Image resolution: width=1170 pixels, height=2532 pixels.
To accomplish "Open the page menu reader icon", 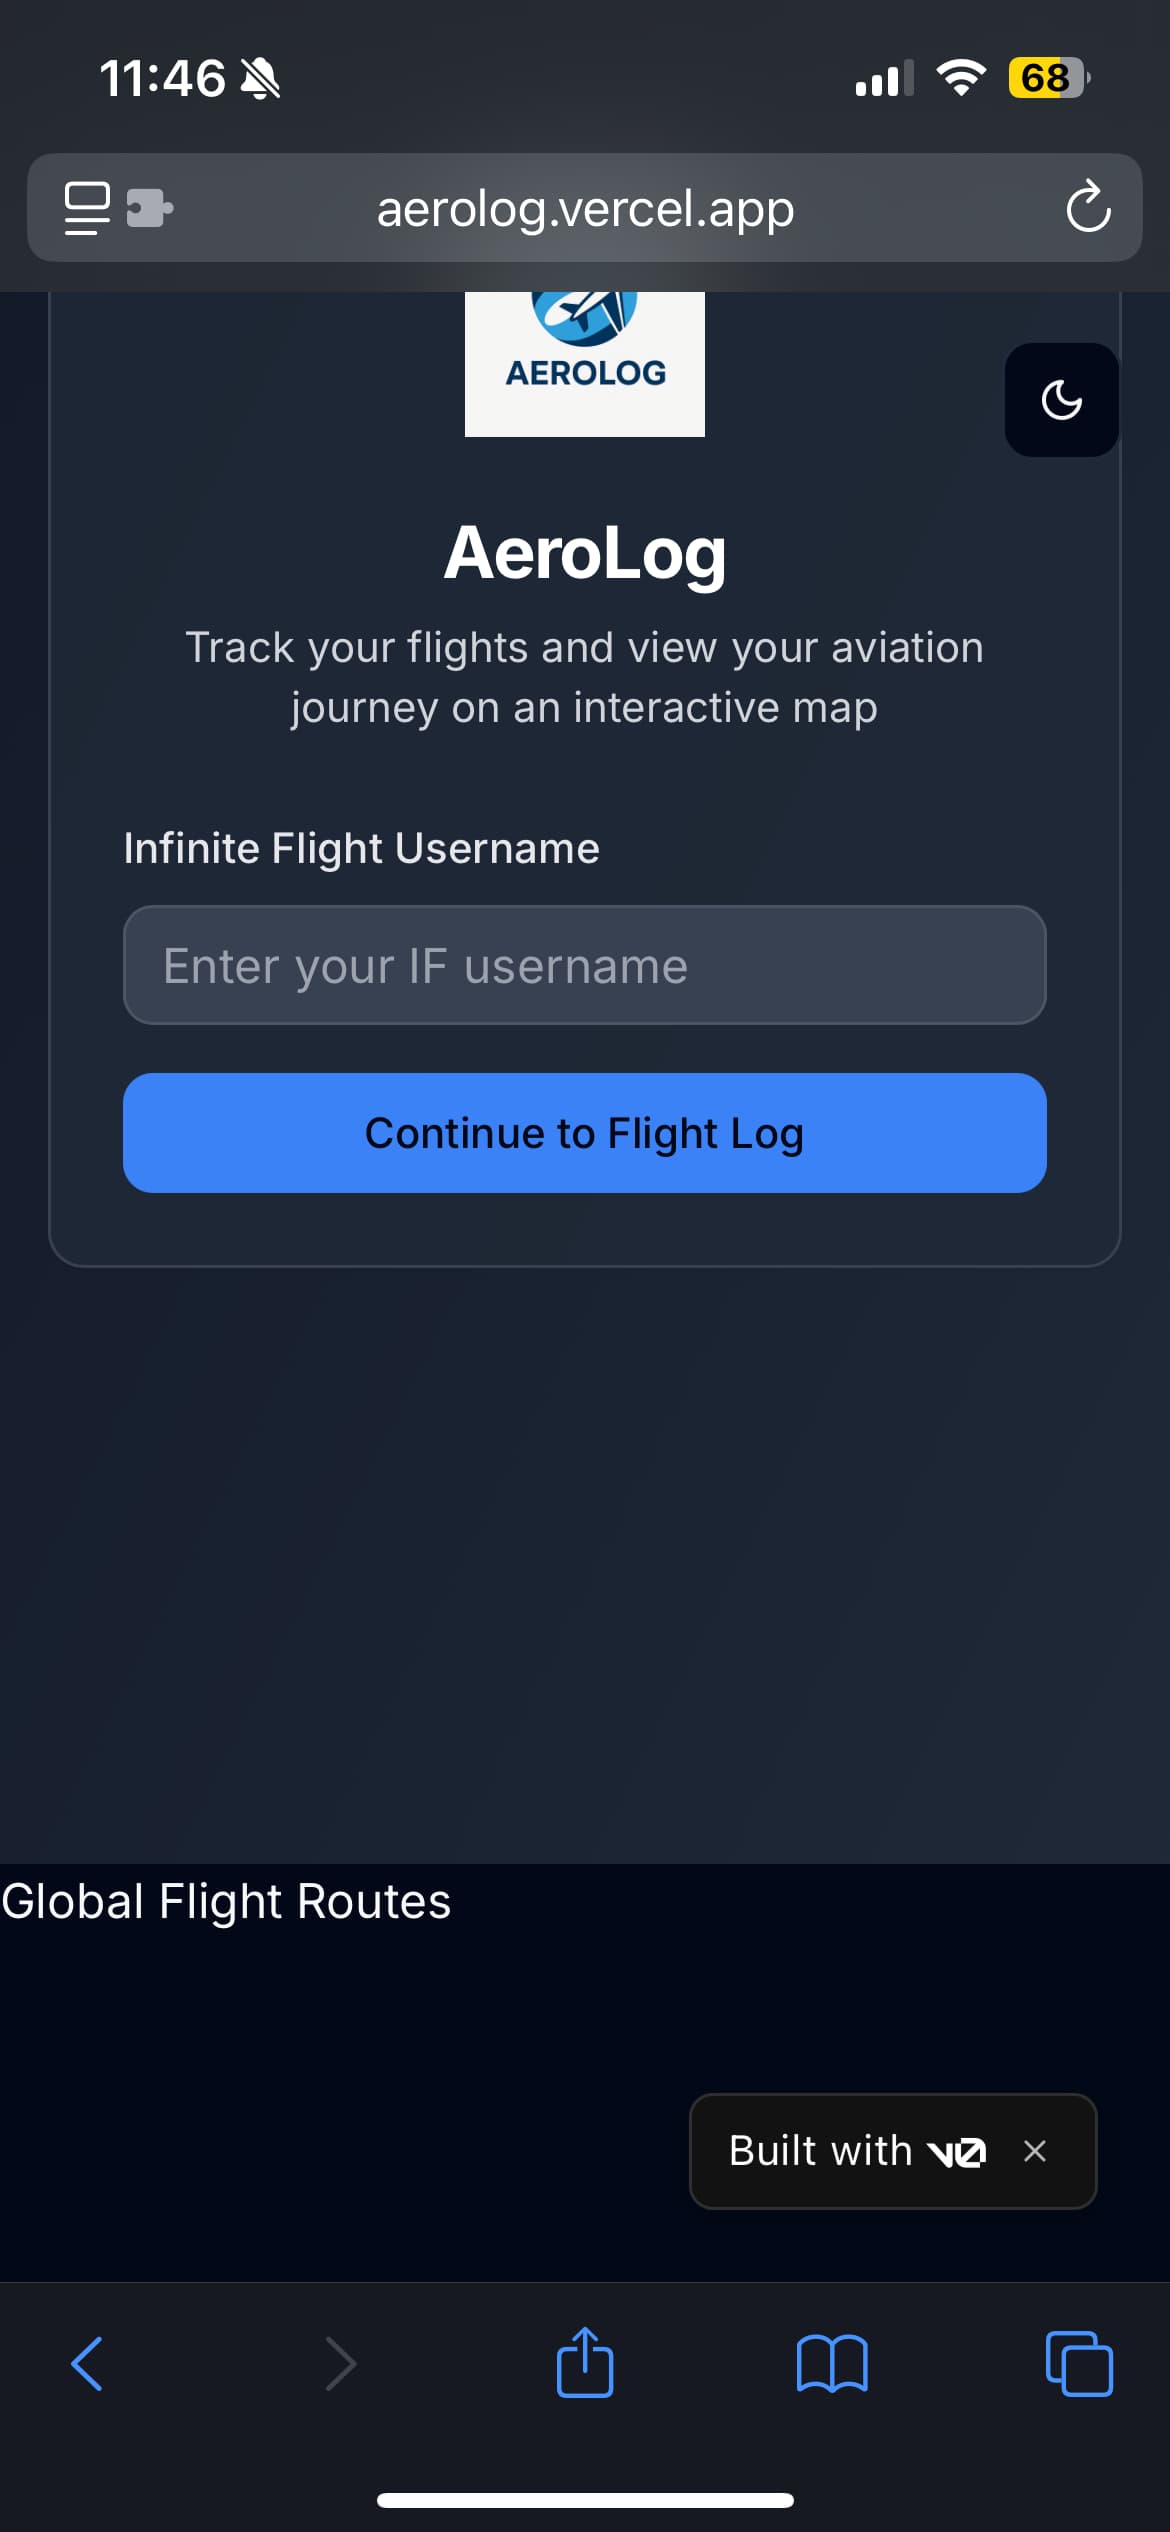I will [87, 208].
